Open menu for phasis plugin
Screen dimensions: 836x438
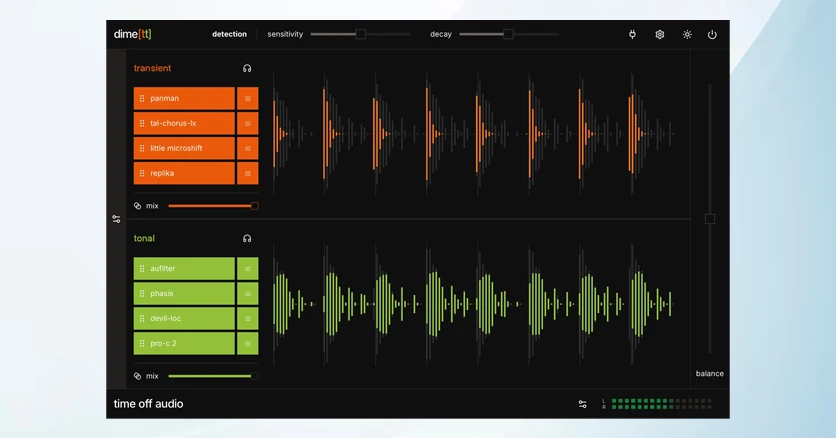point(247,294)
